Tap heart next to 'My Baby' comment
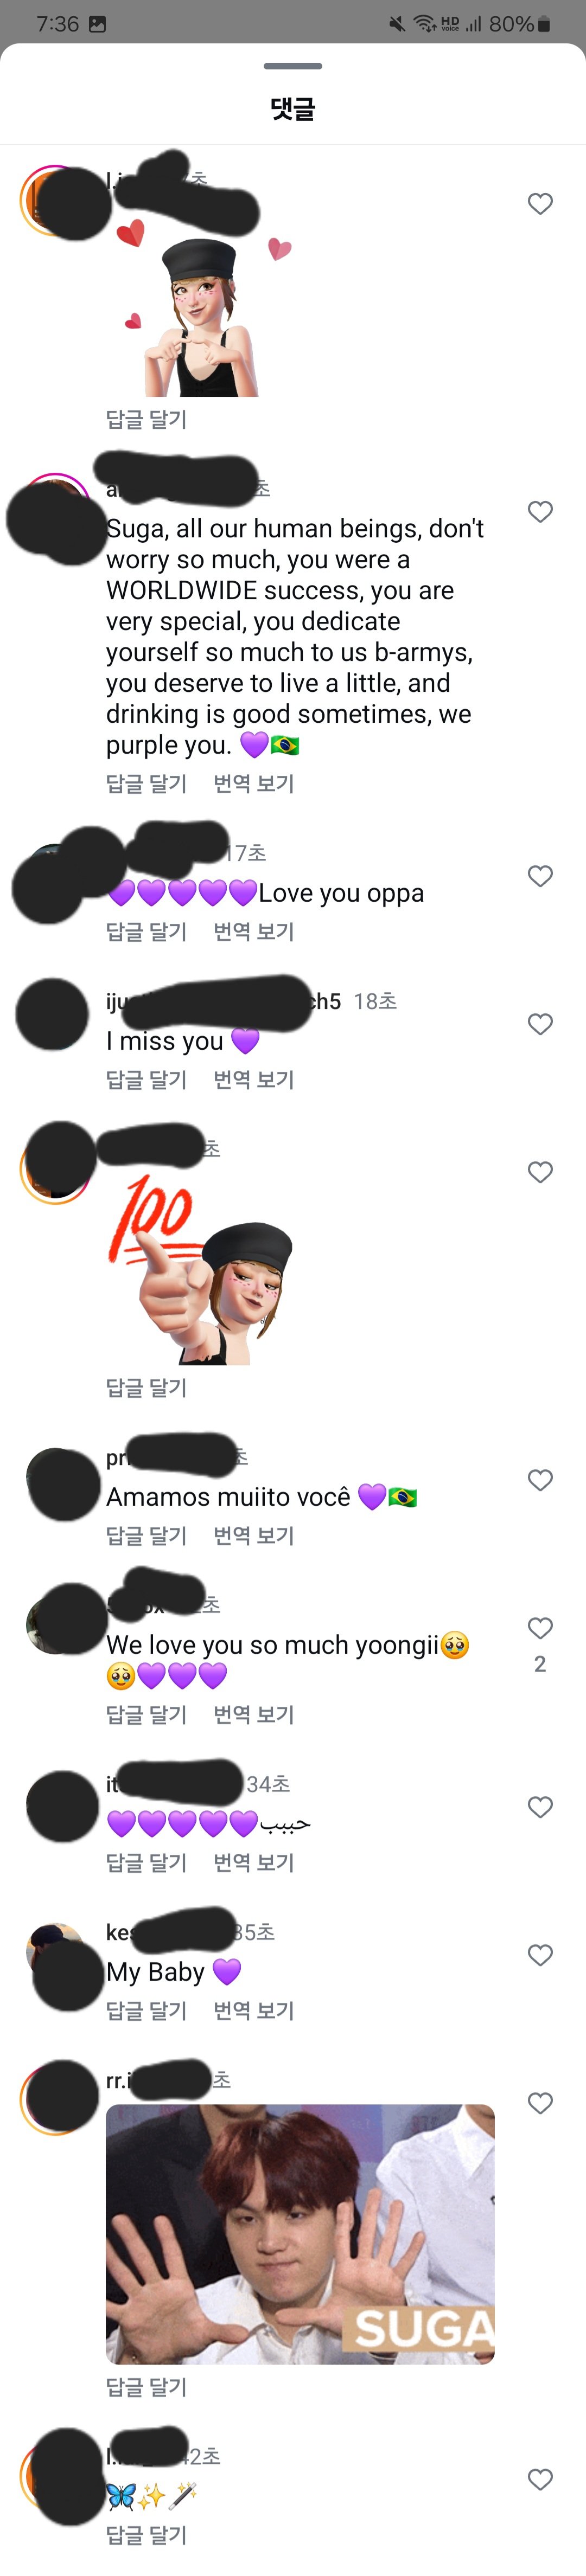This screenshot has height=2576, width=586. (540, 1955)
